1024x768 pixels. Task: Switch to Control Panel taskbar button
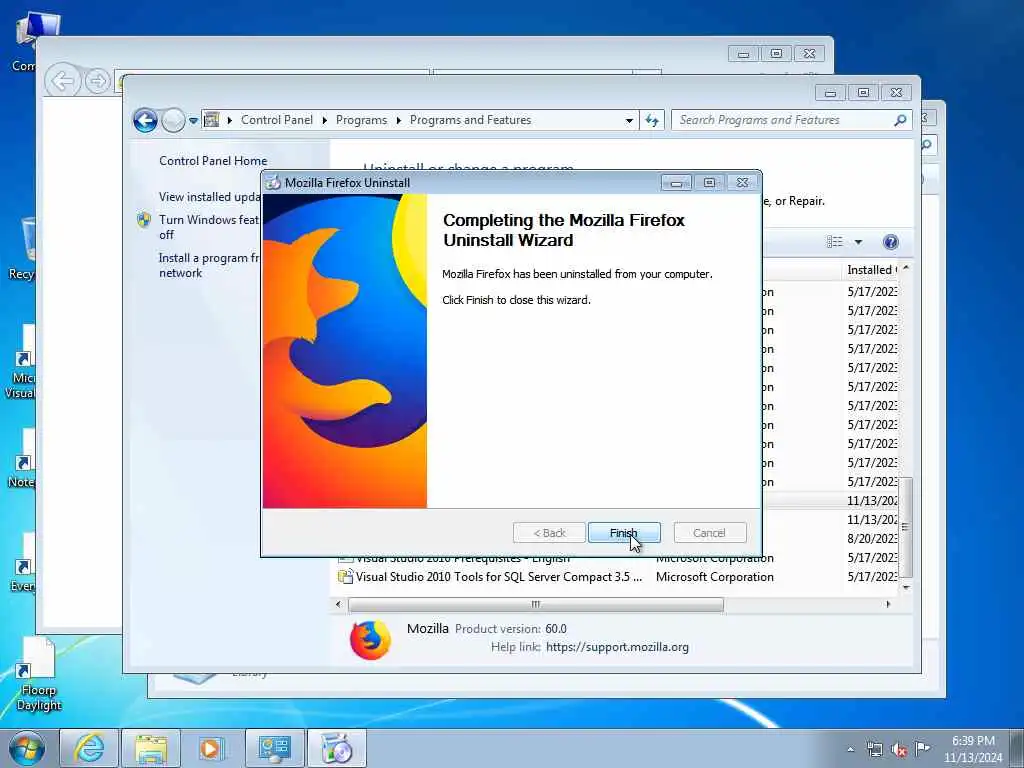coord(274,748)
